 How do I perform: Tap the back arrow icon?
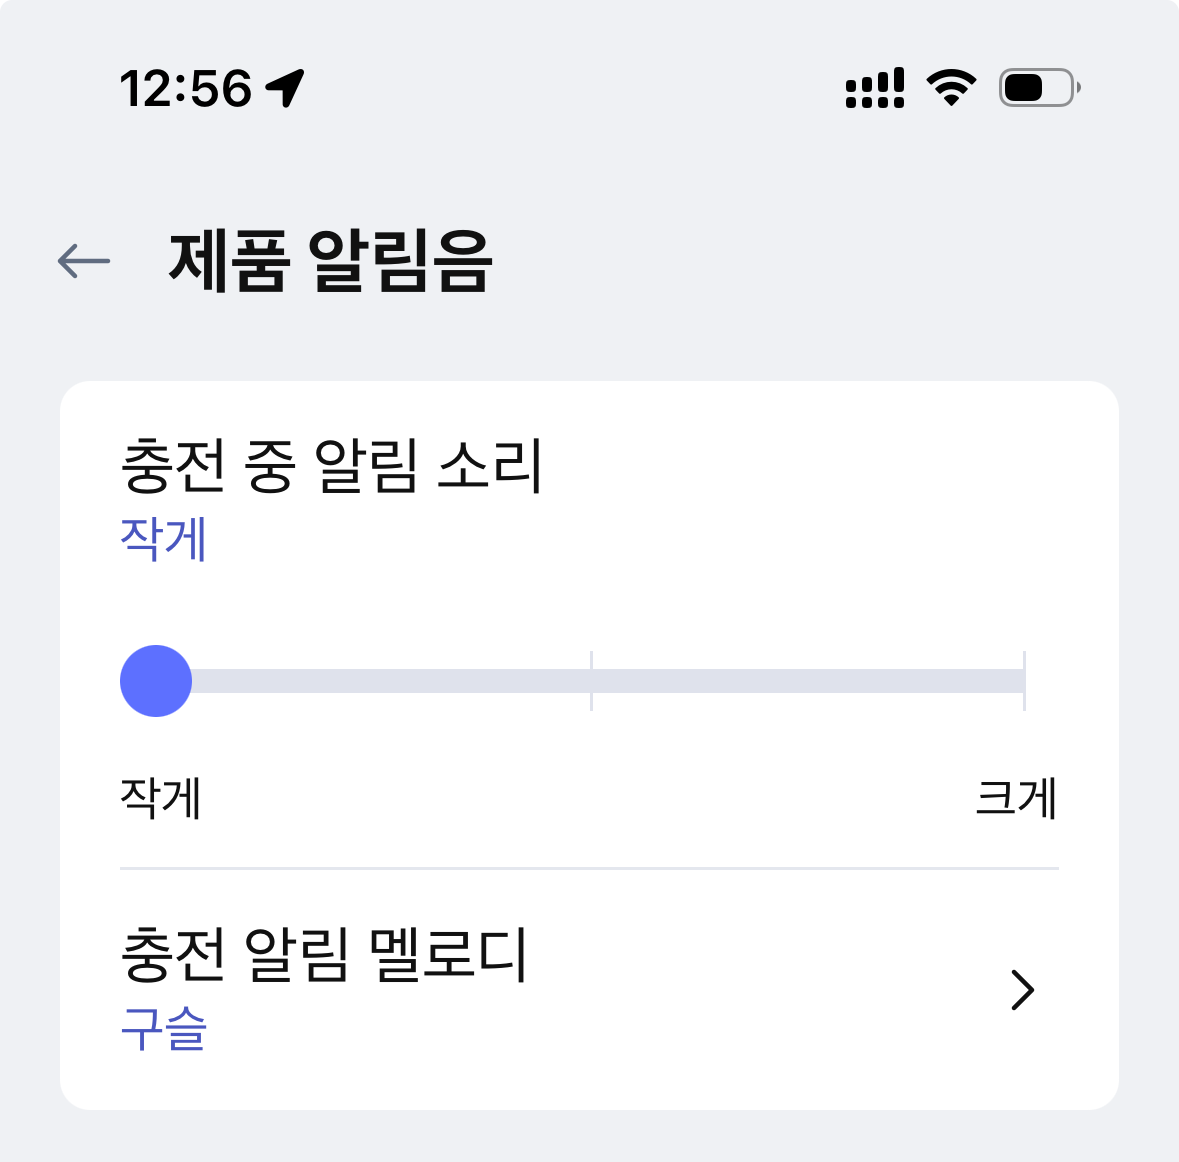pyautogui.click(x=84, y=261)
